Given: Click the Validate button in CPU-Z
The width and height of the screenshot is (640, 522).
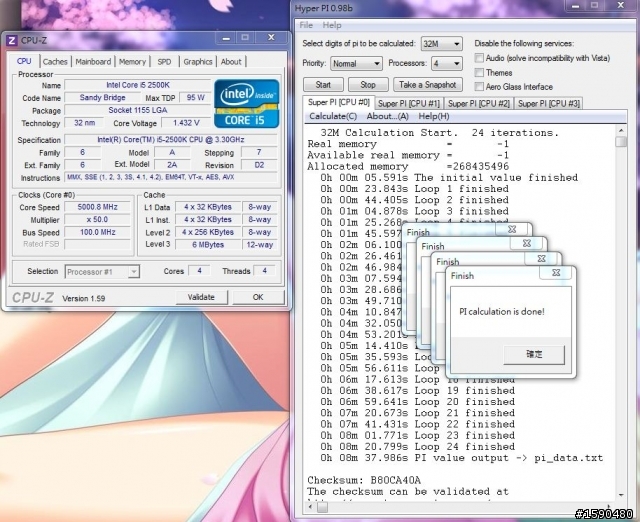Looking at the screenshot, I should coord(201,297).
